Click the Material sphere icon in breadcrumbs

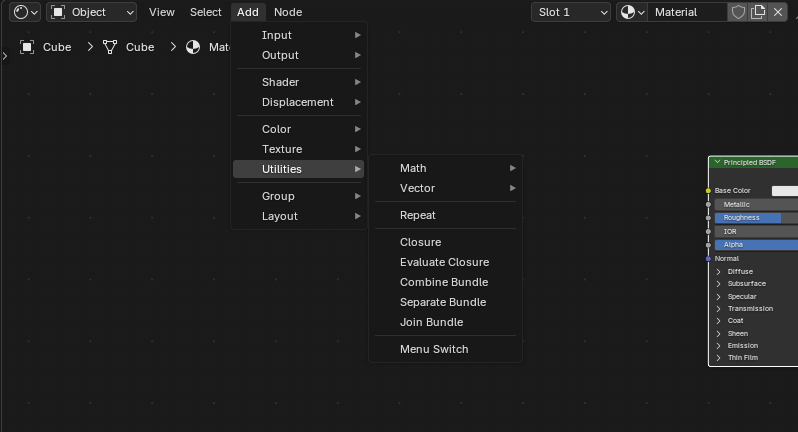193,47
